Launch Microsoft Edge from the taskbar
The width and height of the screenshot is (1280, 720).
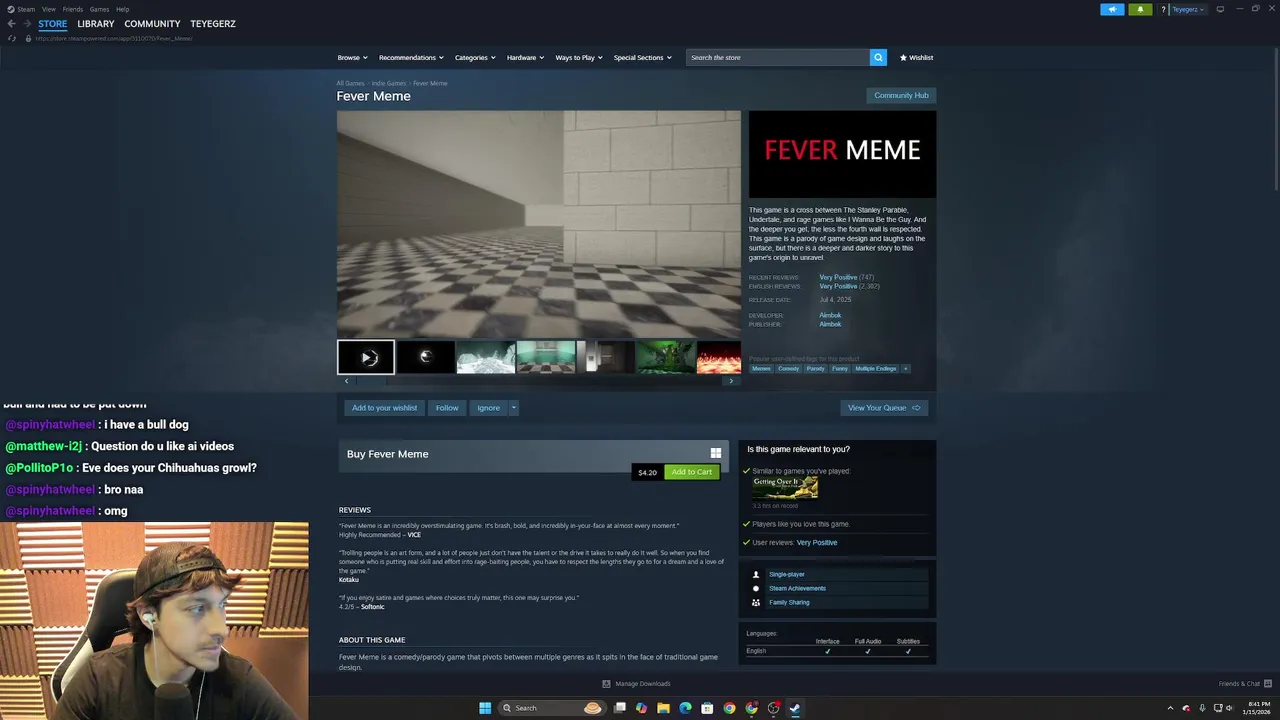(685, 708)
